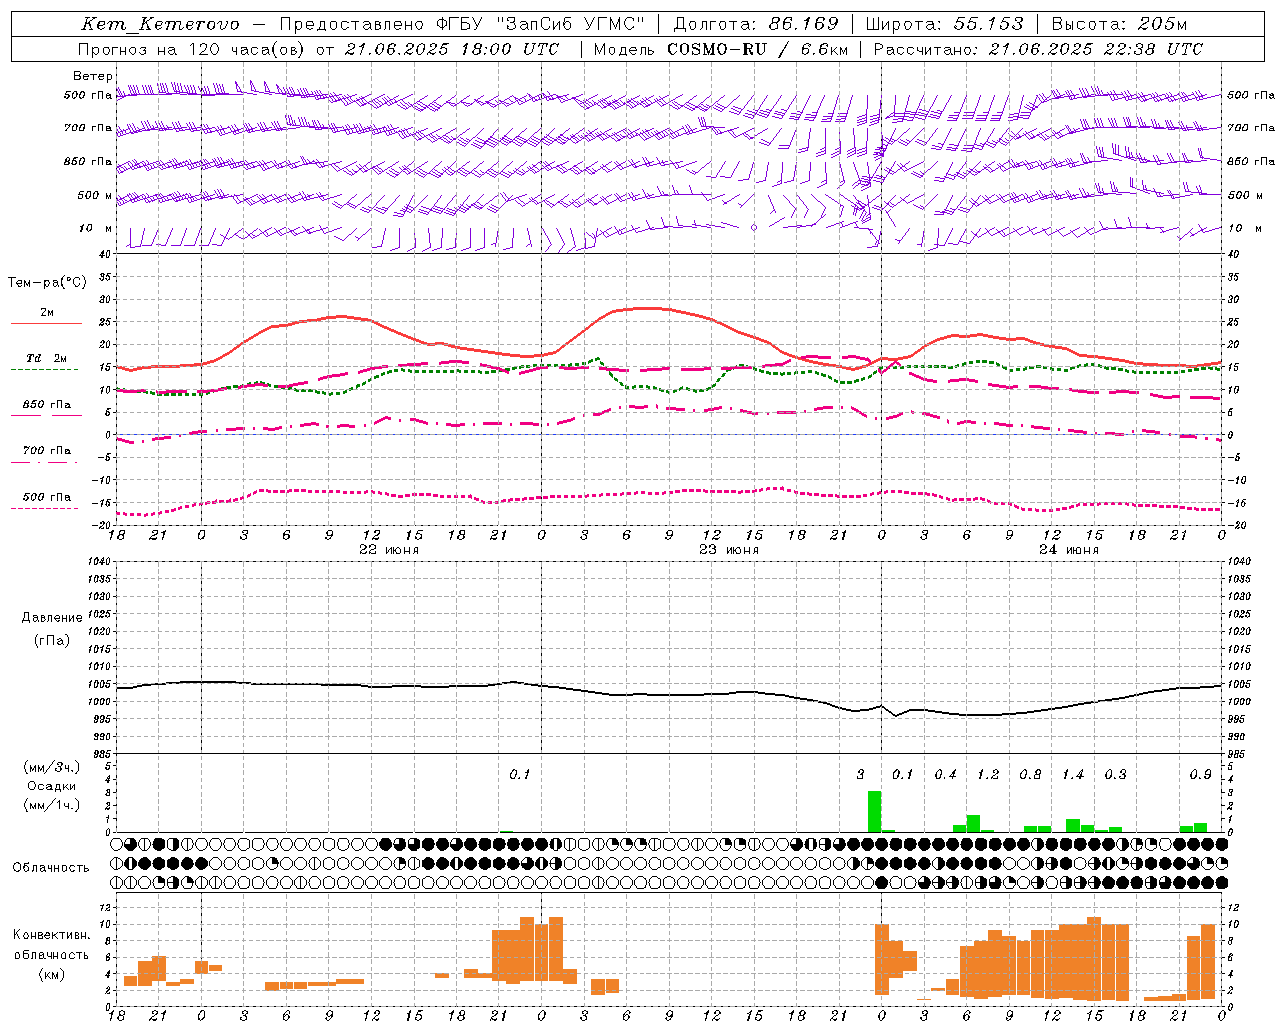
Task: Click the 23 июня date label
Action: coord(729,550)
